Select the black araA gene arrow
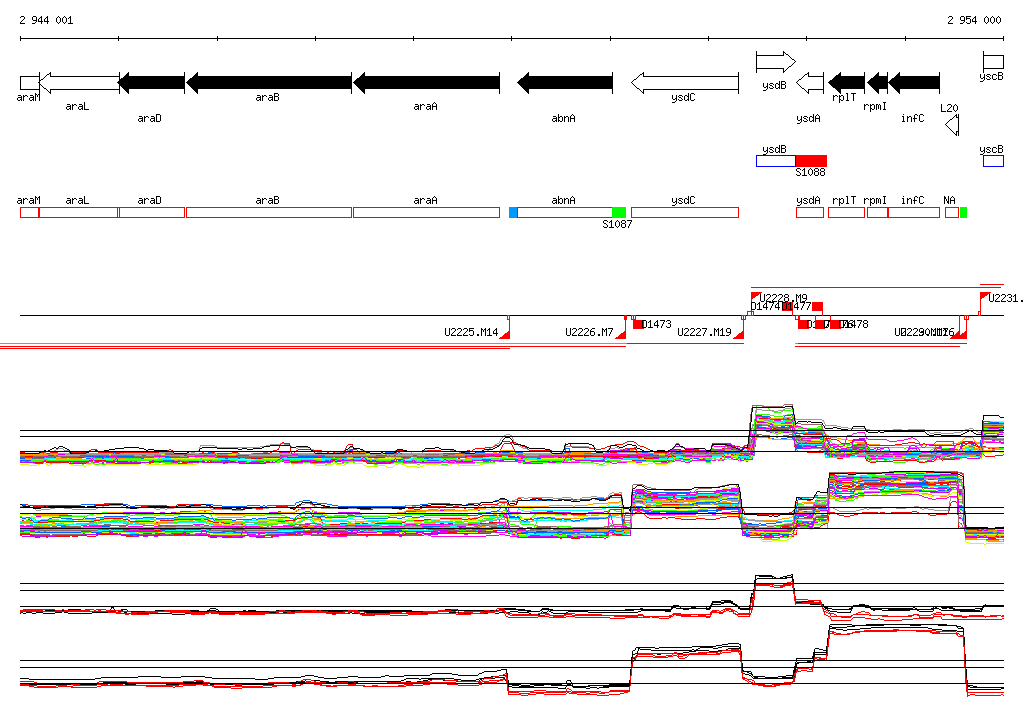 tap(426, 83)
